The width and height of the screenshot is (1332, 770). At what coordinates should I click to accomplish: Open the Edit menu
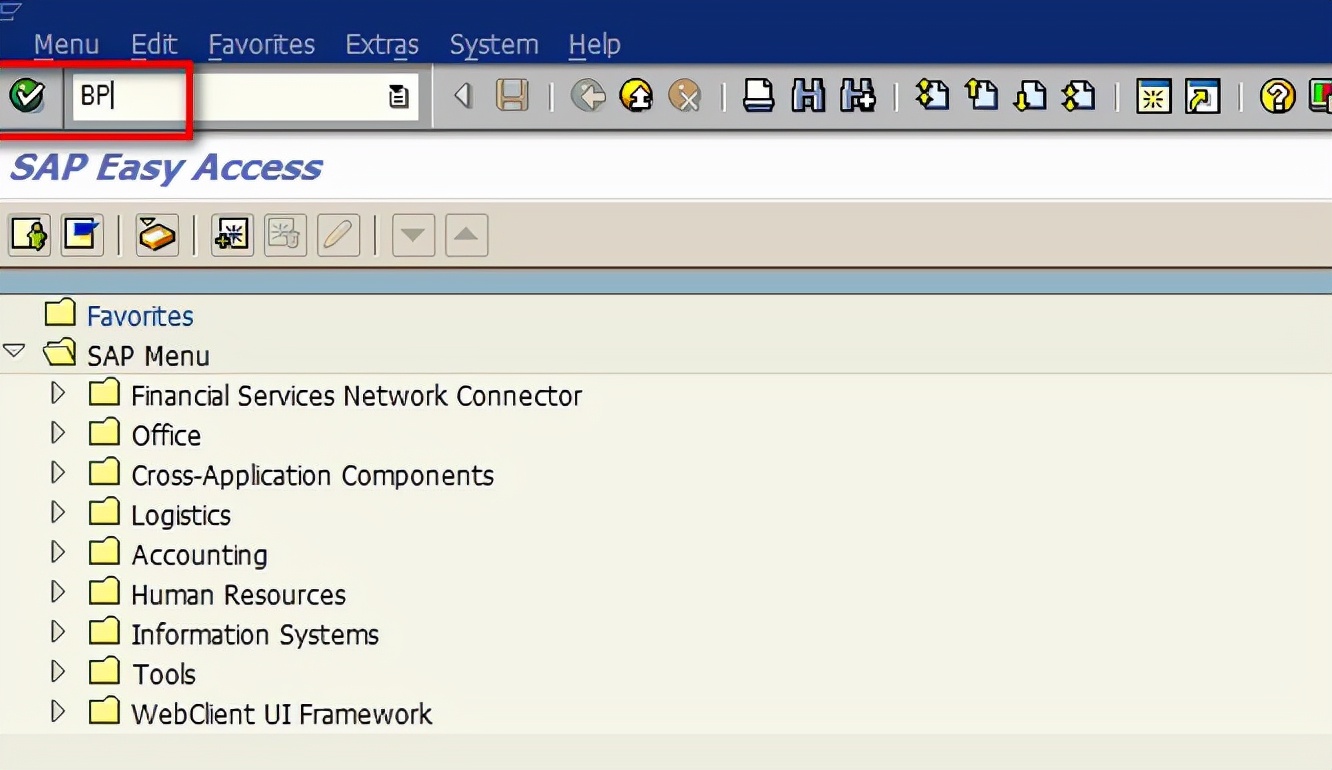[154, 45]
